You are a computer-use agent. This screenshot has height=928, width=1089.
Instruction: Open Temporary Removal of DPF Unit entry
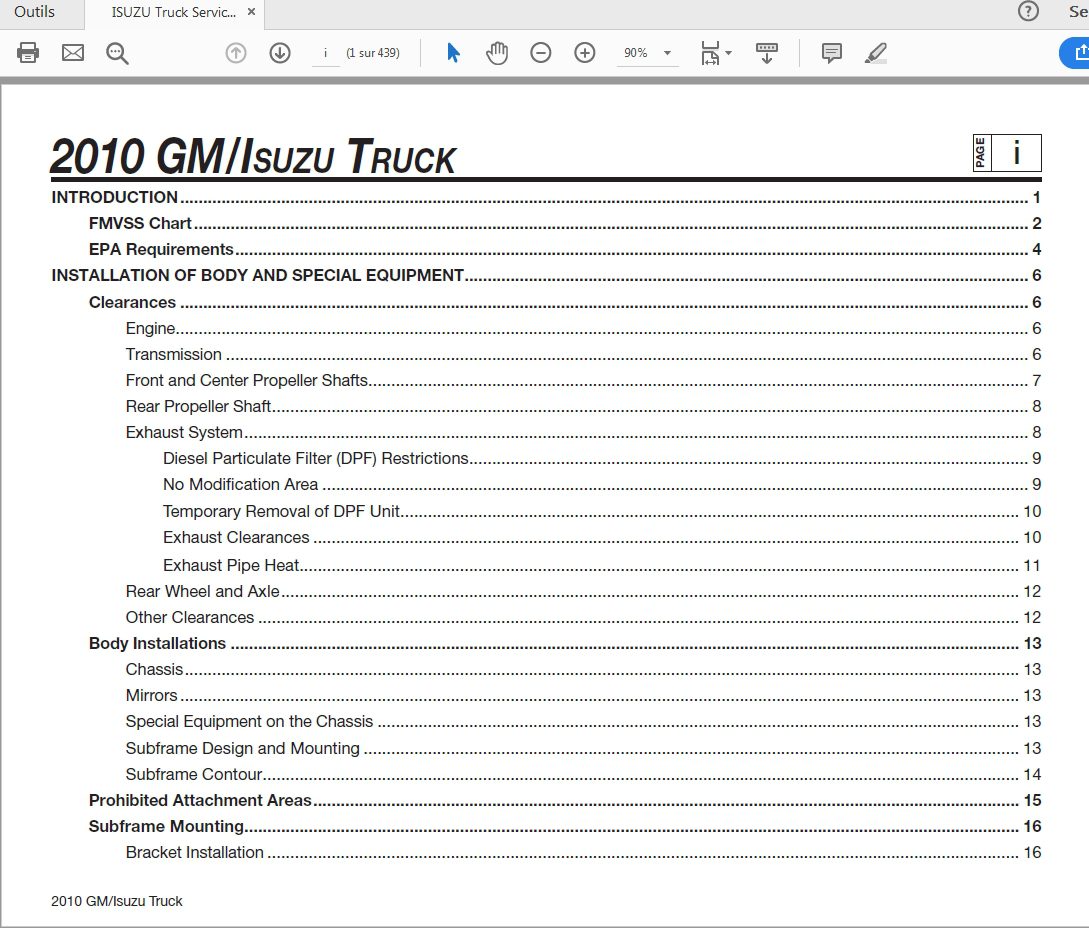(602, 511)
